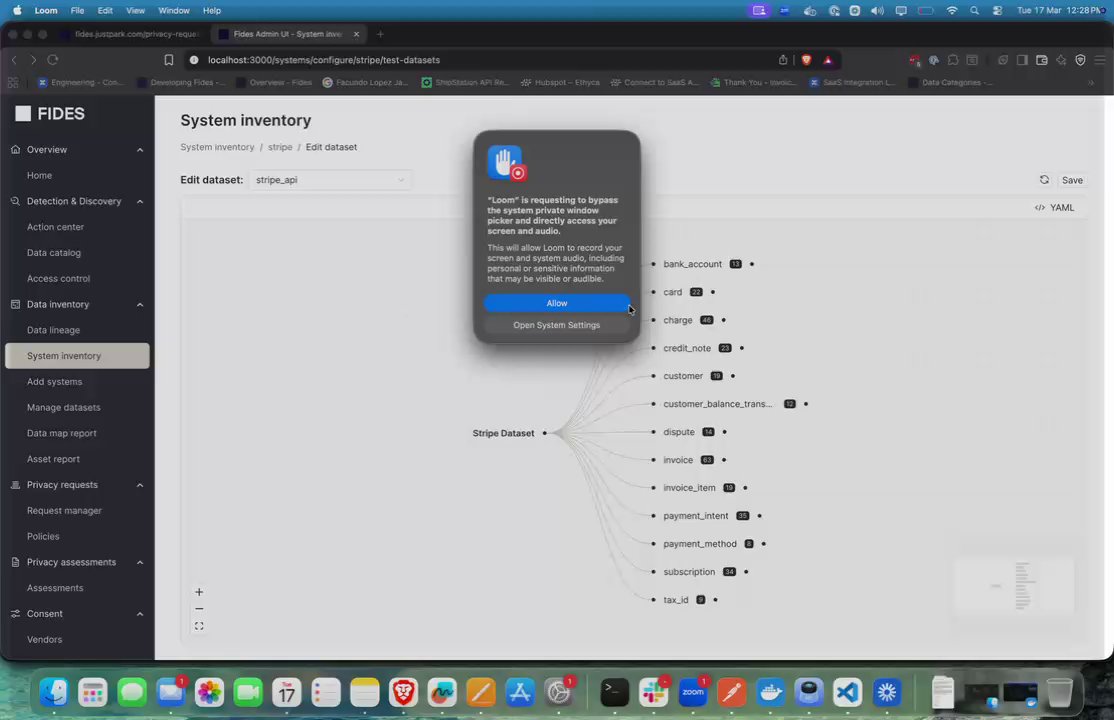Open Manage datasets page
Image resolution: width=1114 pixels, height=720 pixels.
[x=63, y=407]
